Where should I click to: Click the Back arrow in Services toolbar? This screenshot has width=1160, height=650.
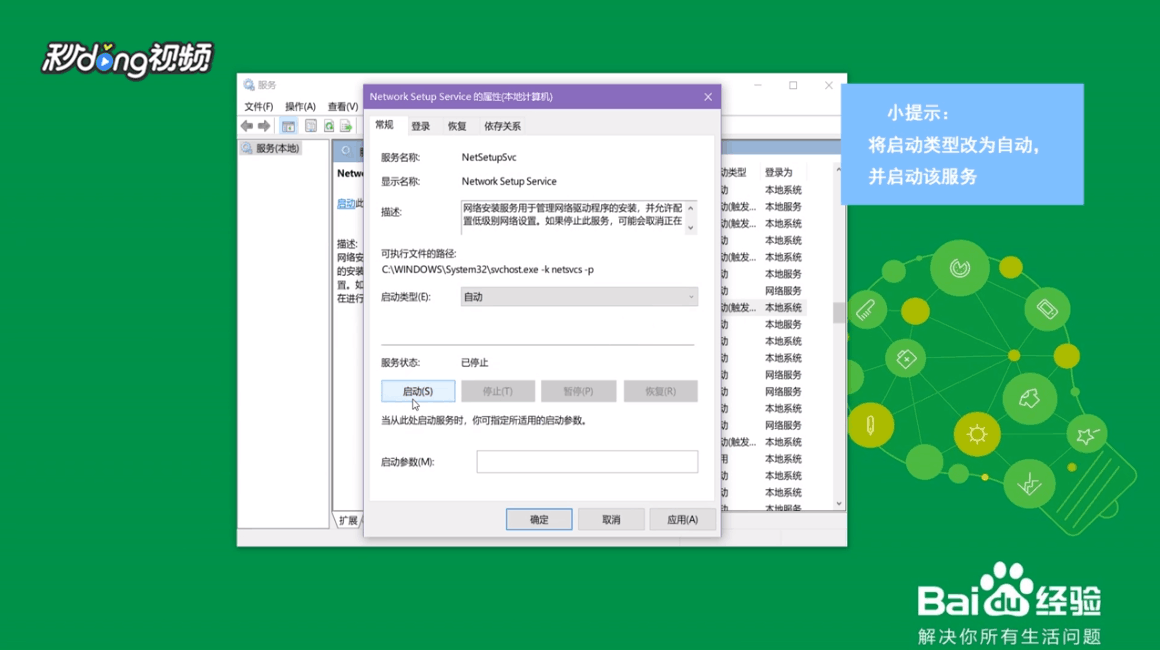click(x=247, y=126)
